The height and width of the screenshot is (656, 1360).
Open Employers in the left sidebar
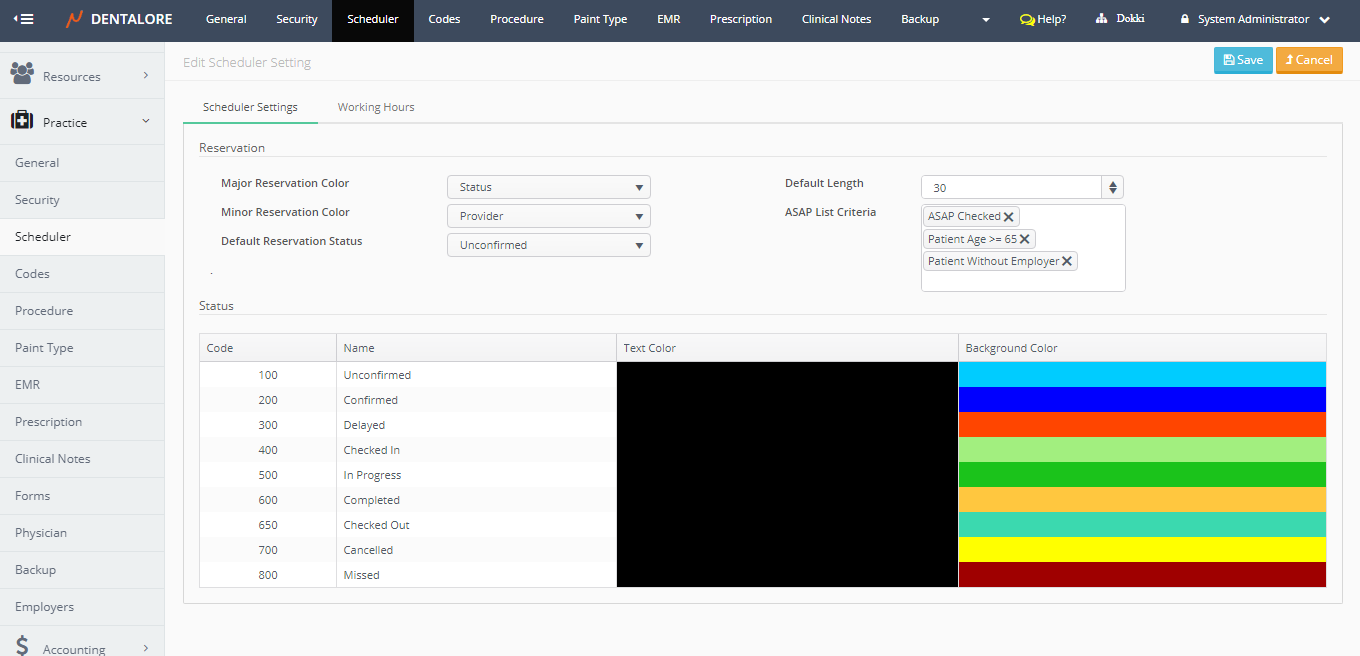point(45,607)
